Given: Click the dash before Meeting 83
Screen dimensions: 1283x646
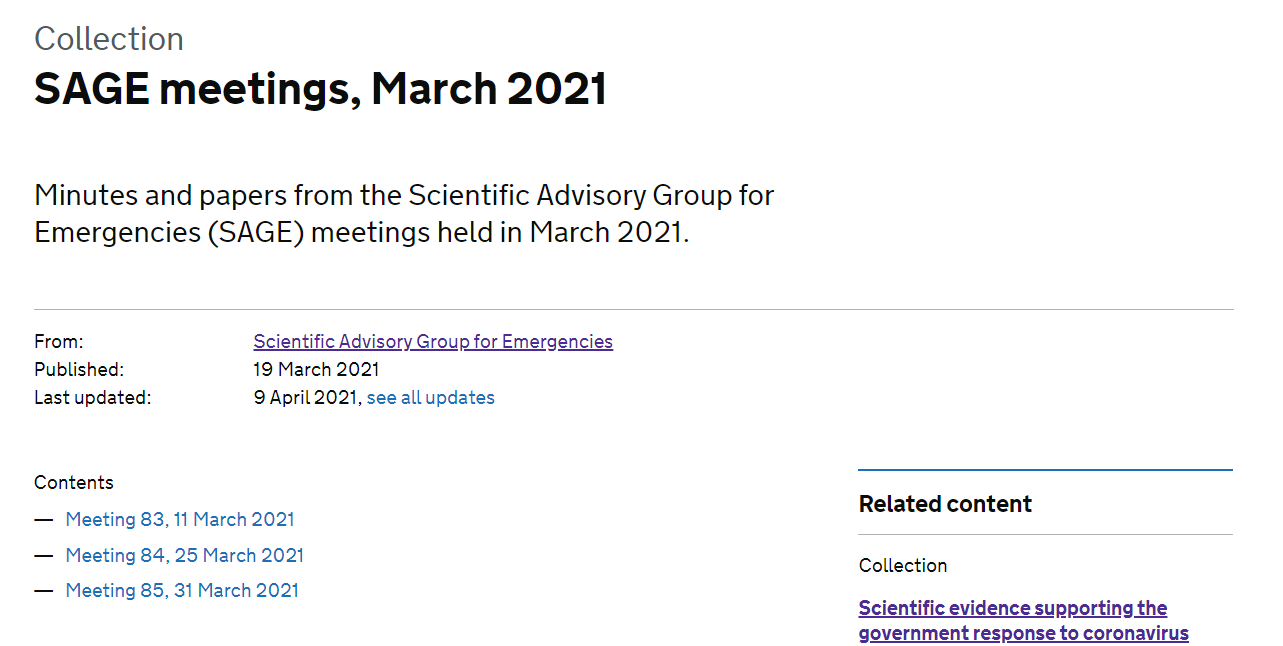Looking at the screenshot, I should [x=43, y=520].
